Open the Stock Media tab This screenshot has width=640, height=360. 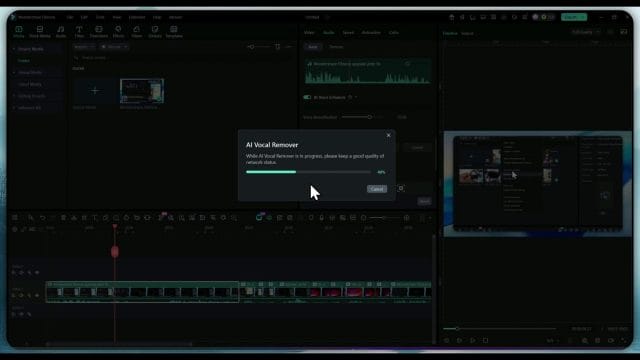click(40, 31)
